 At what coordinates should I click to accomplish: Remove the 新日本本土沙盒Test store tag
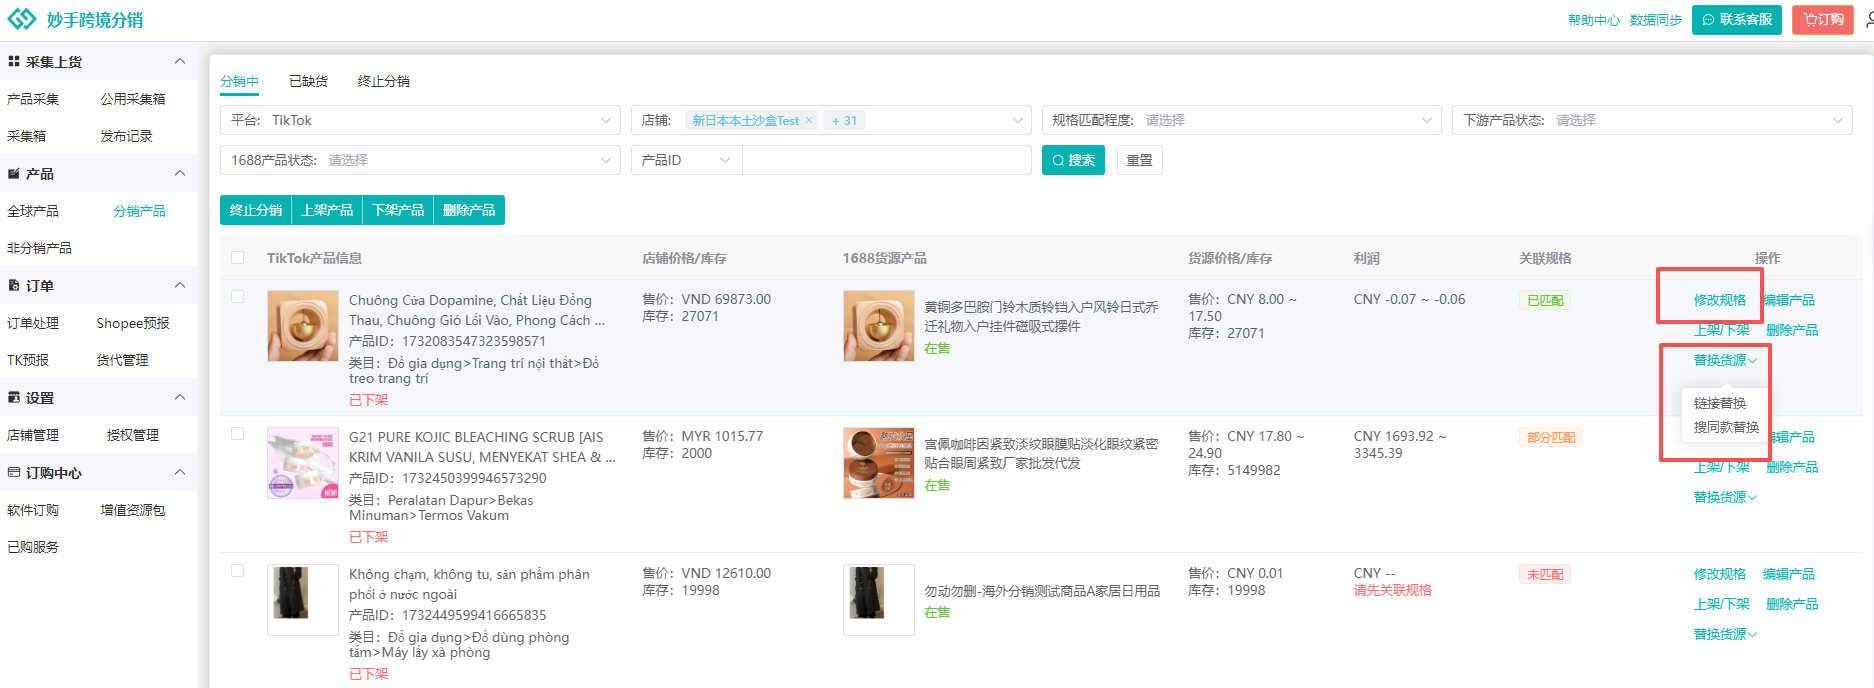(809, 120)
